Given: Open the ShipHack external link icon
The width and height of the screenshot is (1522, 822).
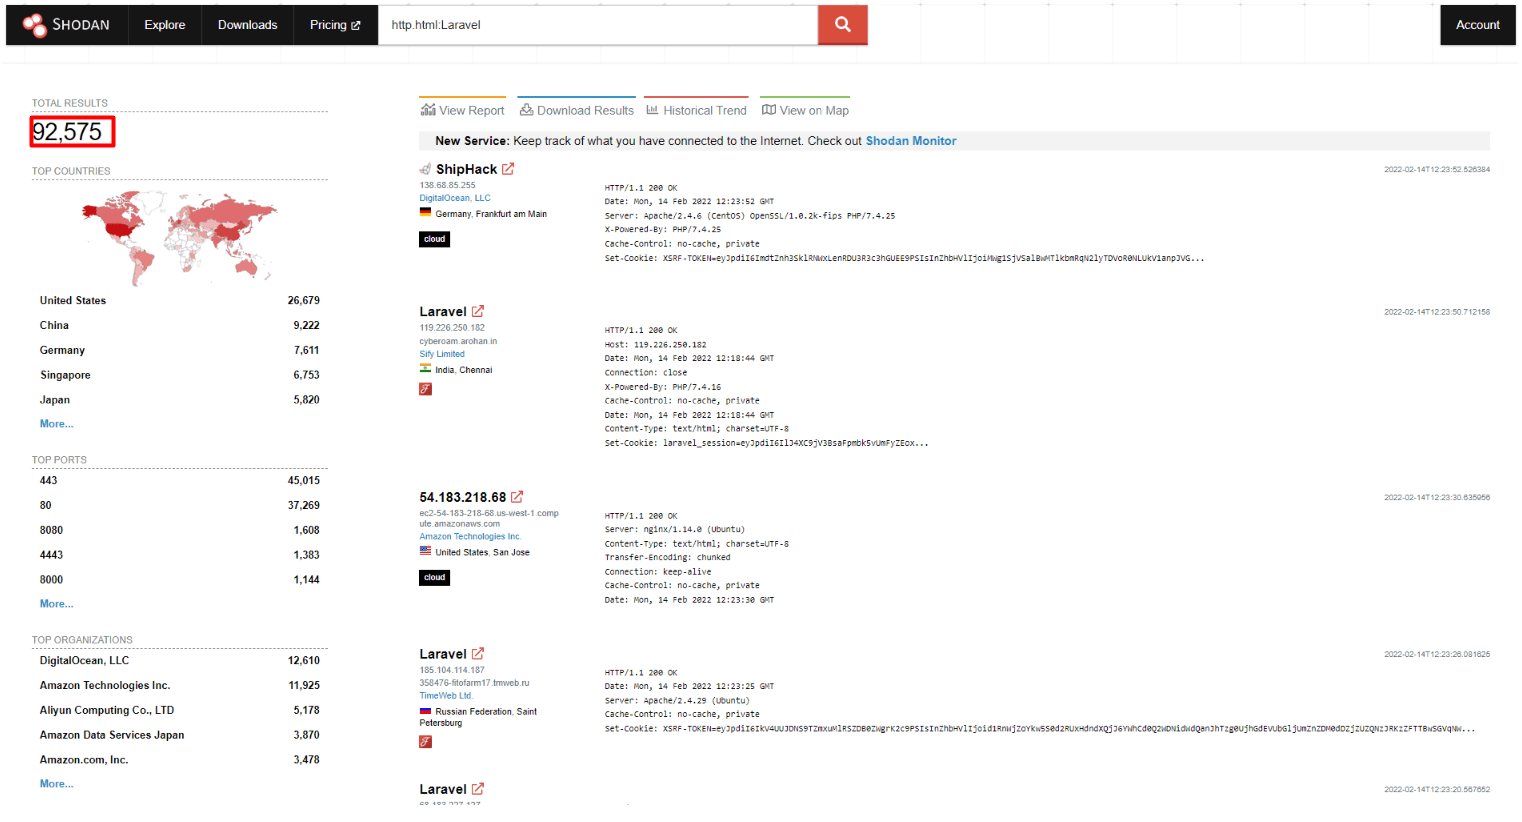Looking at the screenshot, I should pos(508,169).
